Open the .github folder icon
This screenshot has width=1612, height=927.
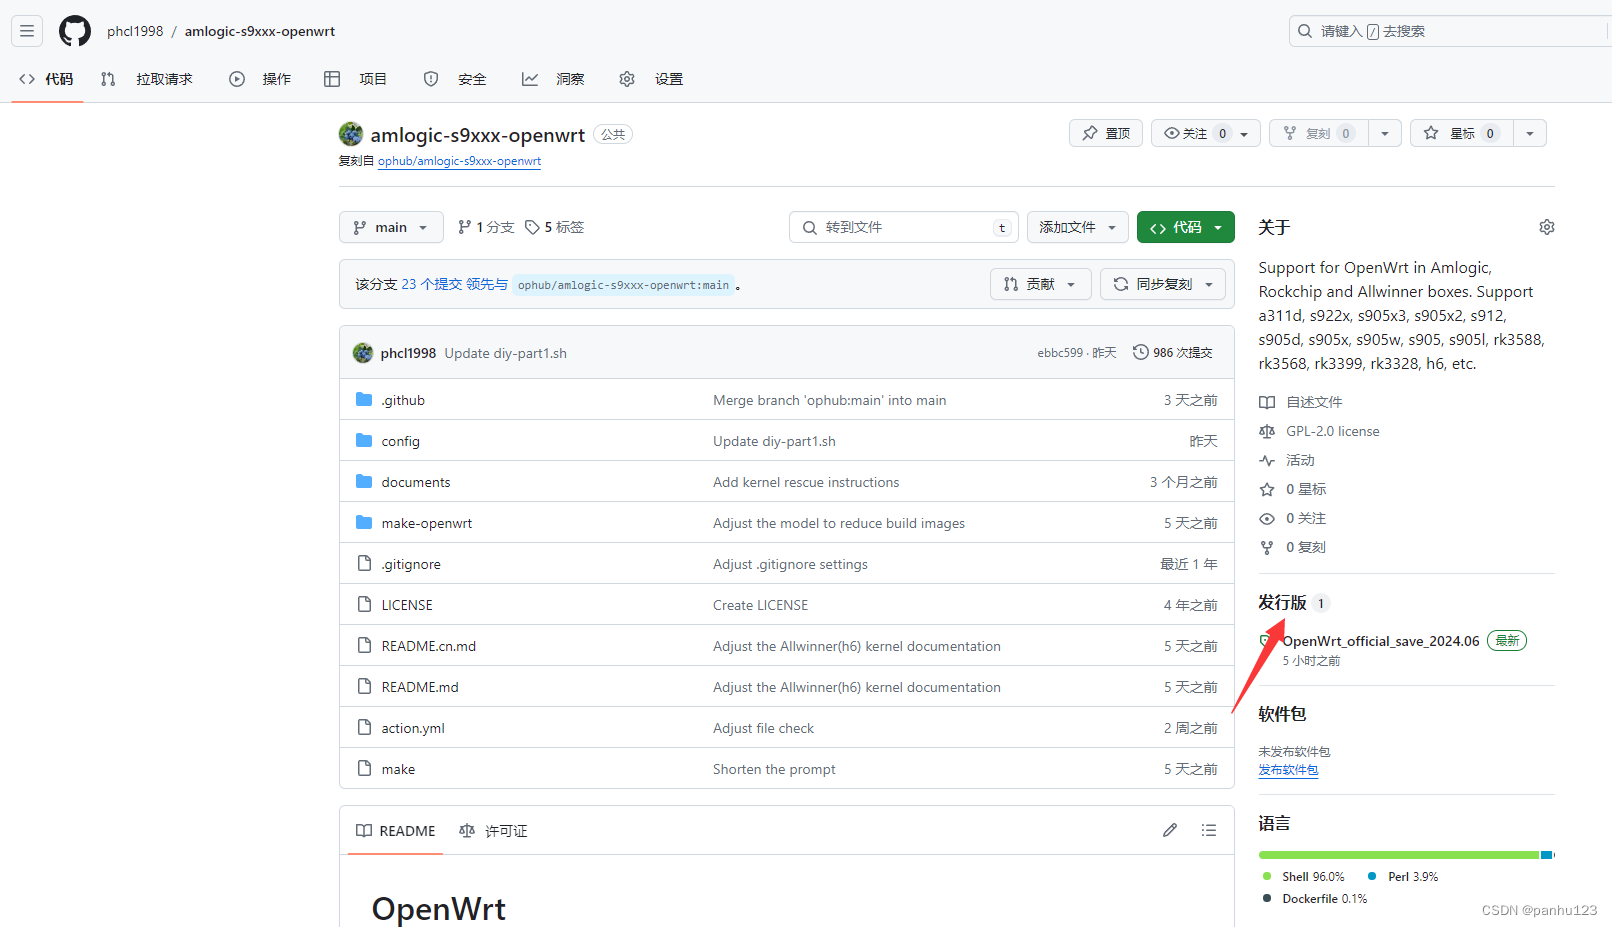364,400
